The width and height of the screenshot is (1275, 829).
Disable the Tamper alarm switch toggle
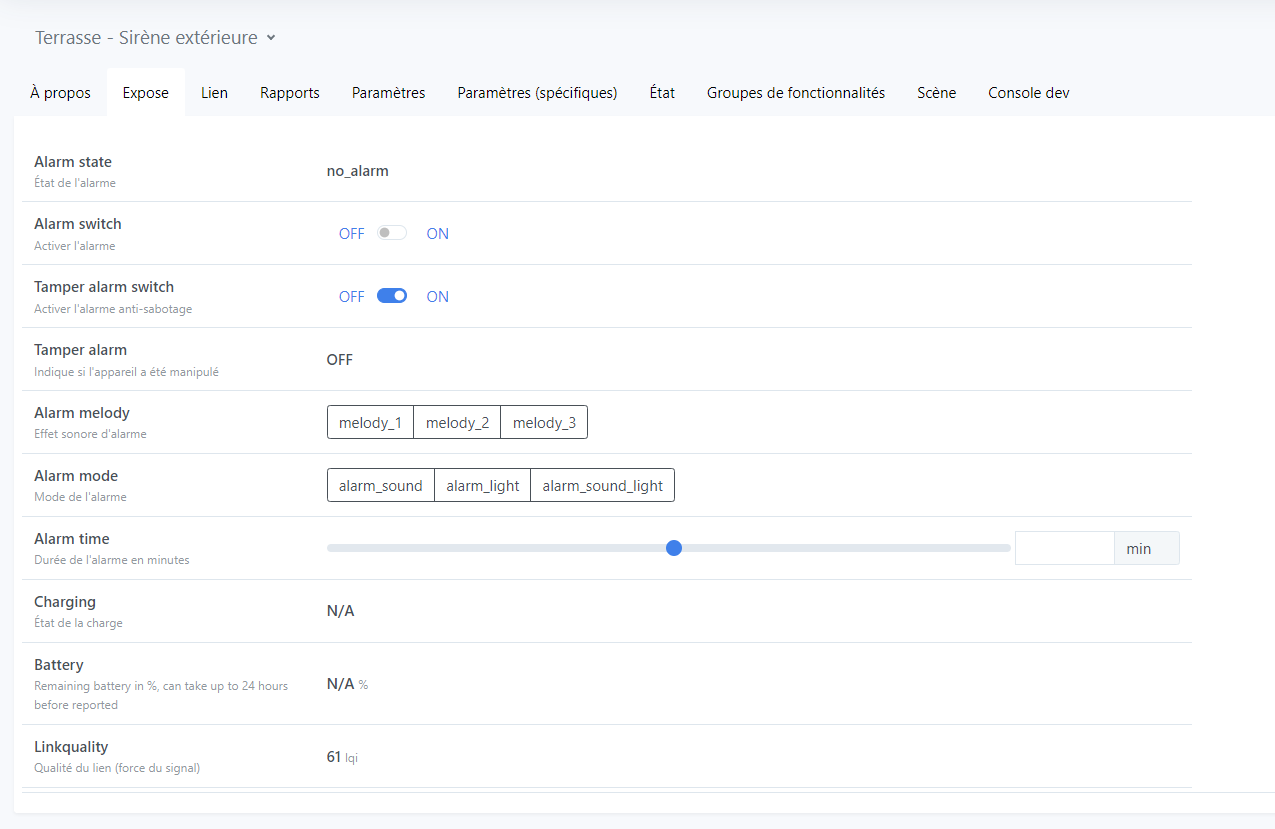(x=391, y=296)
